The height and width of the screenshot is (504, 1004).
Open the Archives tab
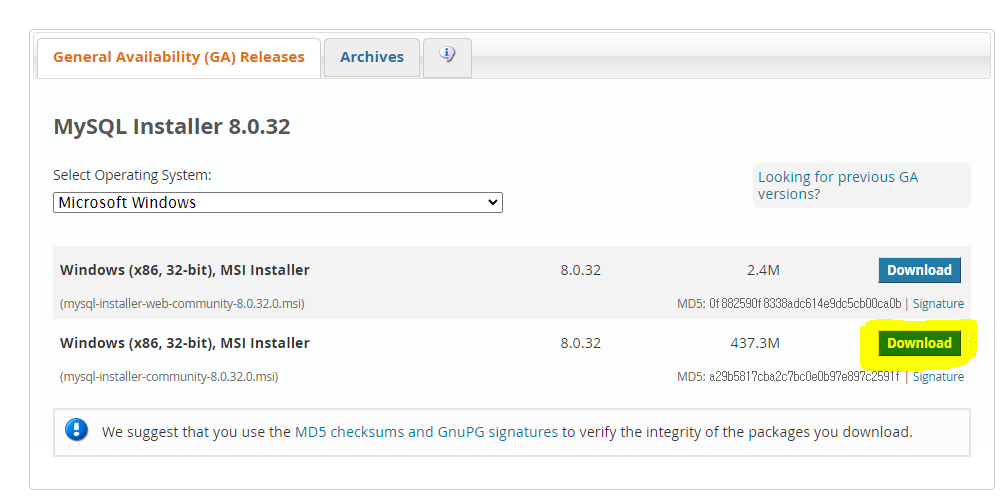tap(372, 58)
